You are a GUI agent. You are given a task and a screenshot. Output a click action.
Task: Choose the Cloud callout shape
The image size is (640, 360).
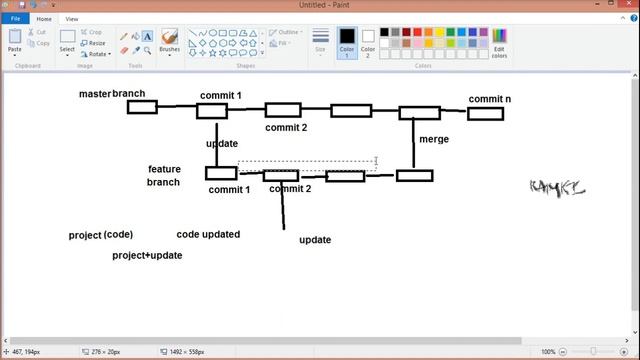point(253,53)
